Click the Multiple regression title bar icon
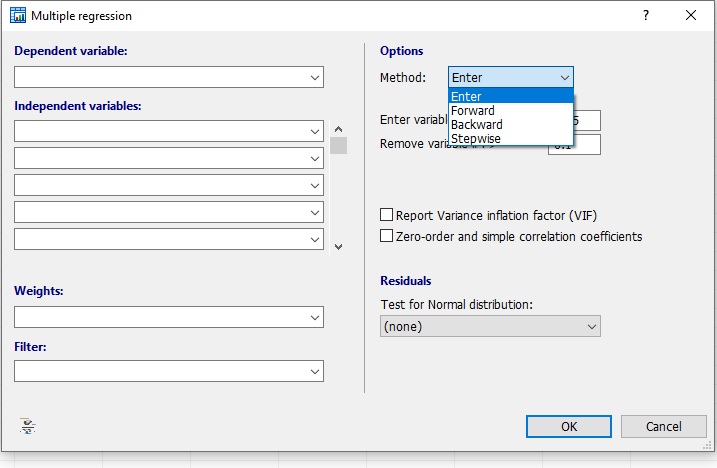 coord(17,16)
